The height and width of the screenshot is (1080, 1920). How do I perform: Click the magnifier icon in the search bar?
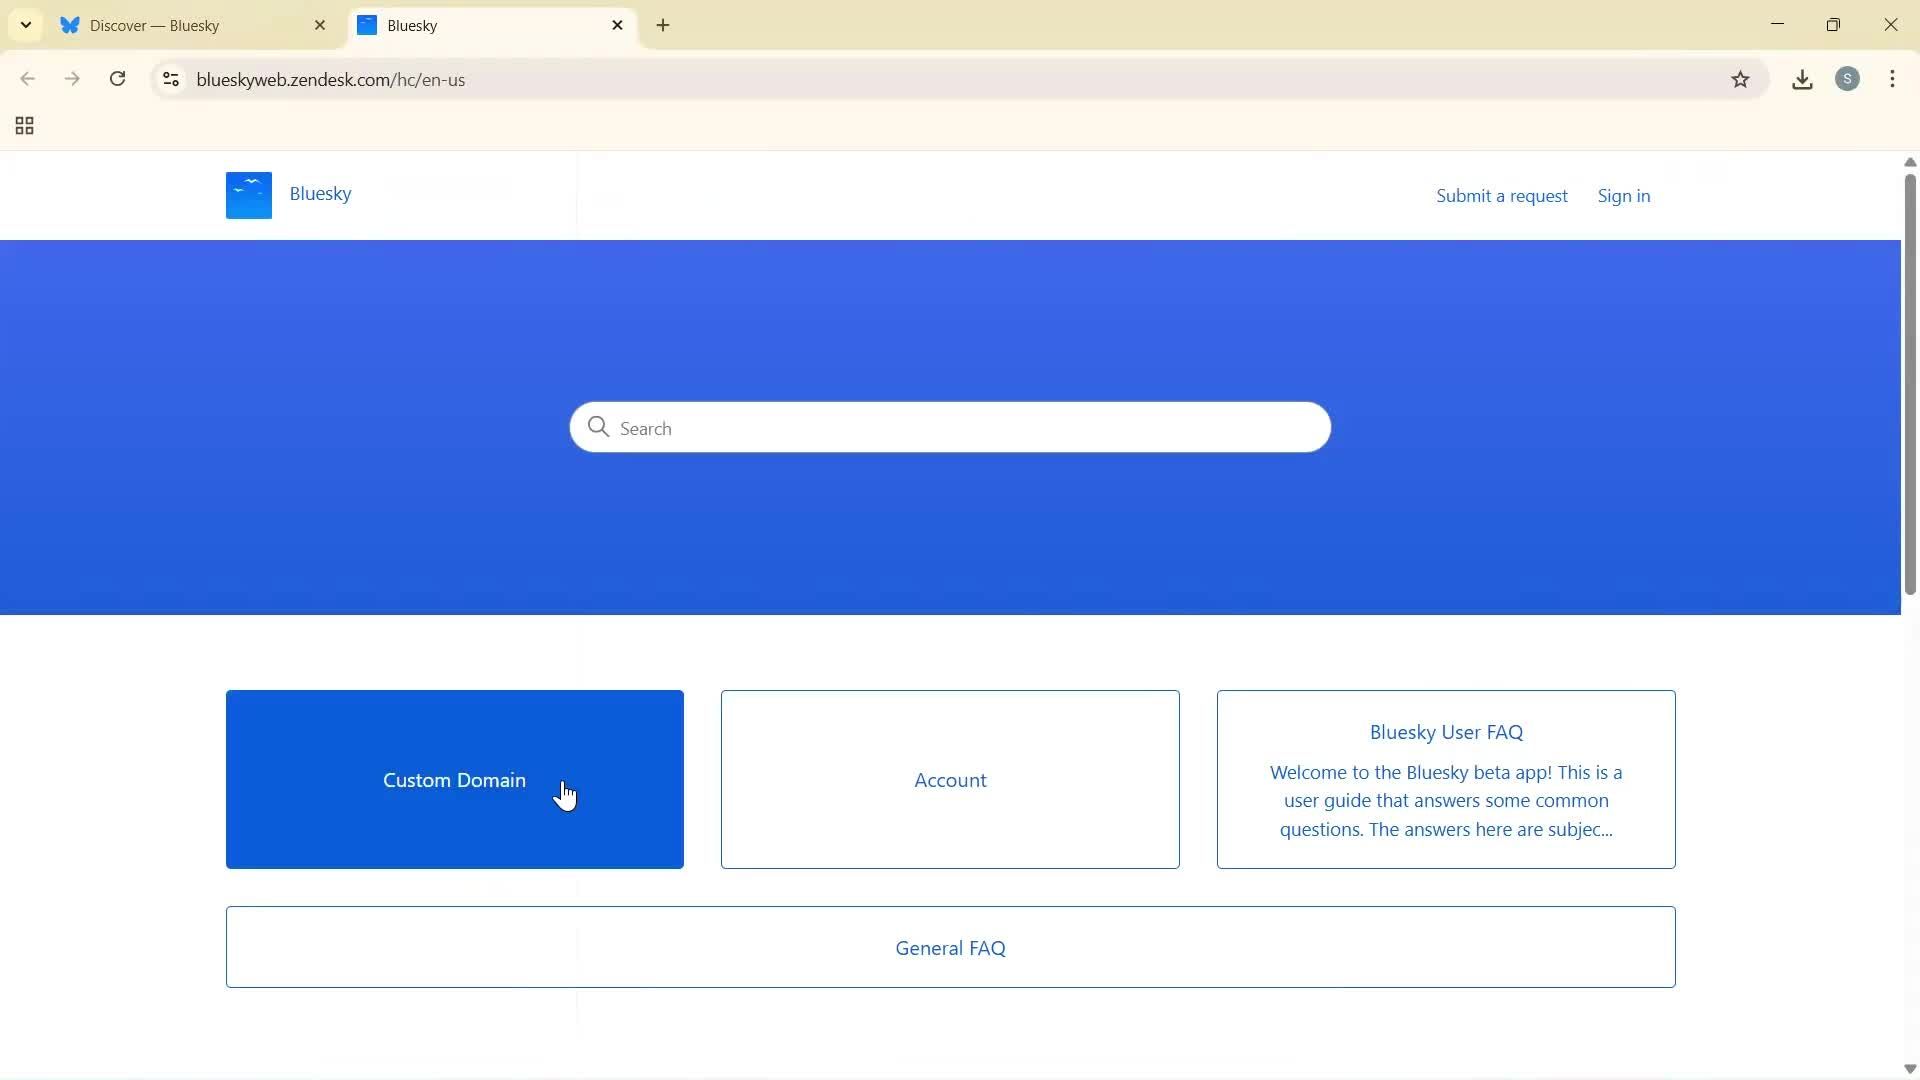pyautogui.click(x=598, y=427)
